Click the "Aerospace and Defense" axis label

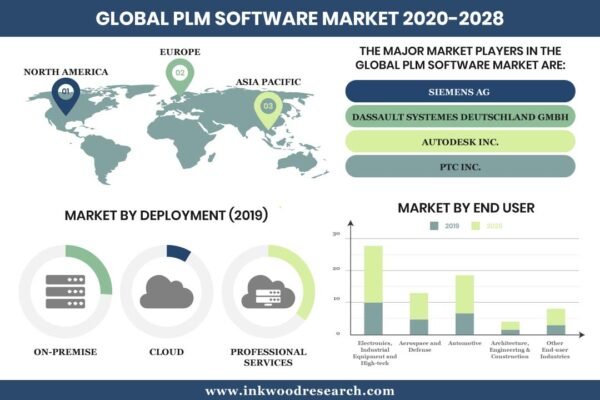[x=420, y=346]
